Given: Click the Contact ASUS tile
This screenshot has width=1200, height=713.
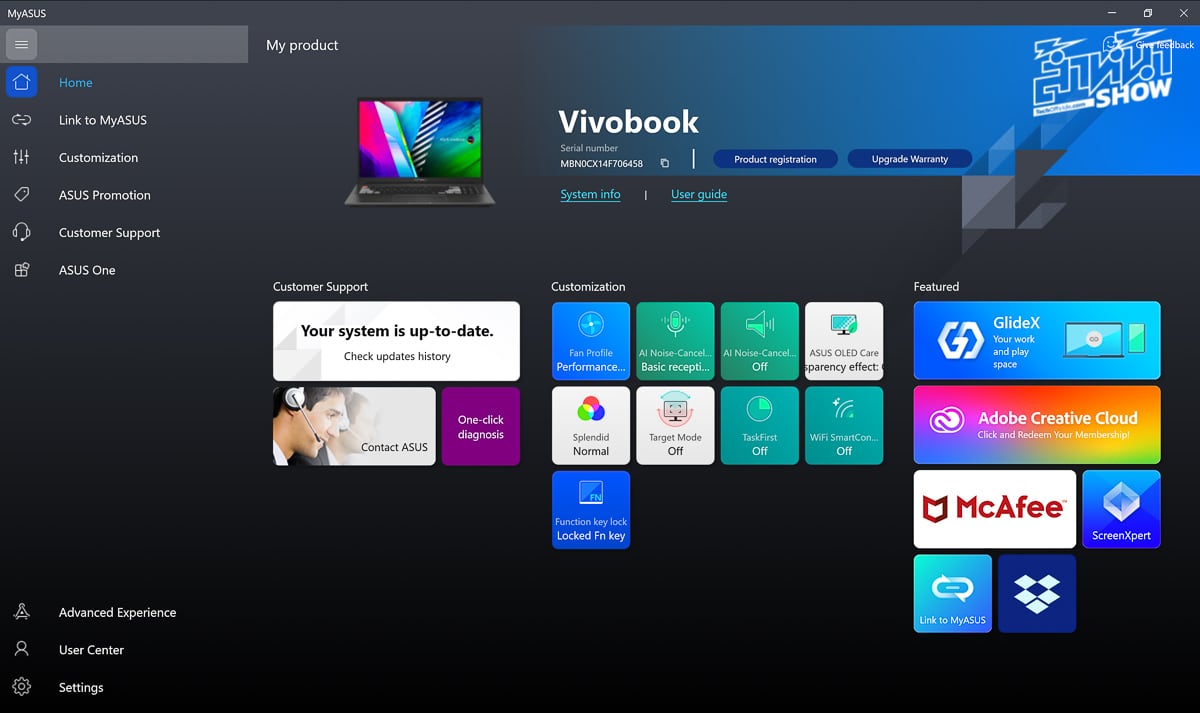Looking at the screenshot, I should (x=354, y=426).
